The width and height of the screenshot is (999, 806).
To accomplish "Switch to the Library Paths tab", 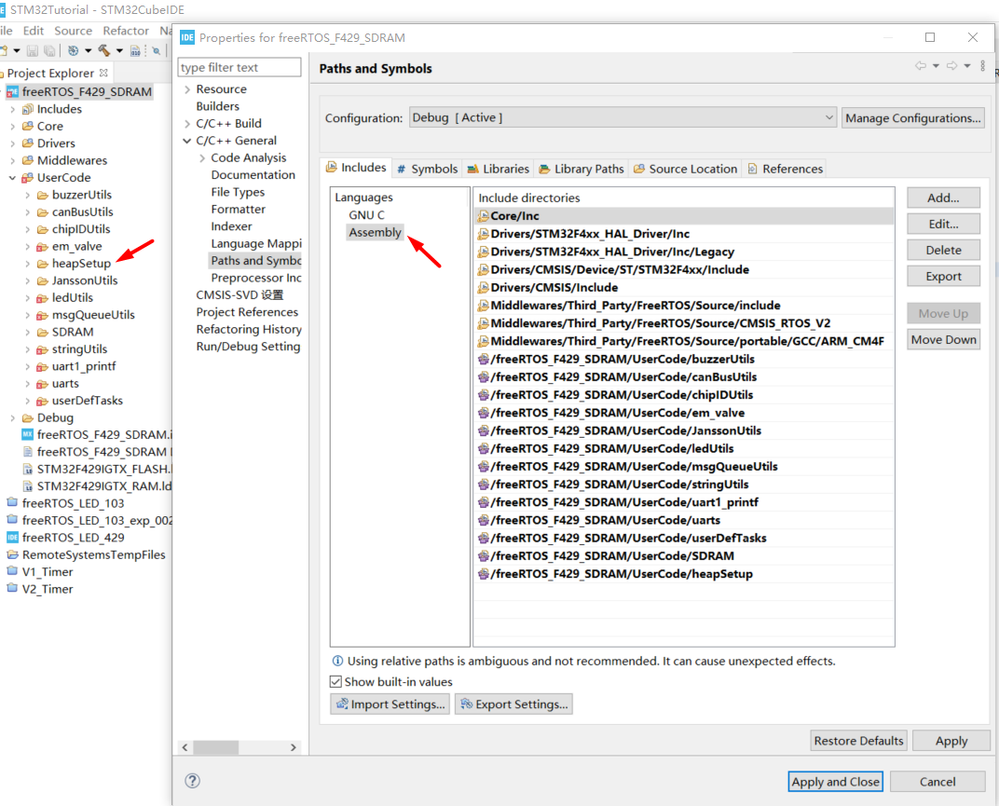I will click(x=581, y=169).
